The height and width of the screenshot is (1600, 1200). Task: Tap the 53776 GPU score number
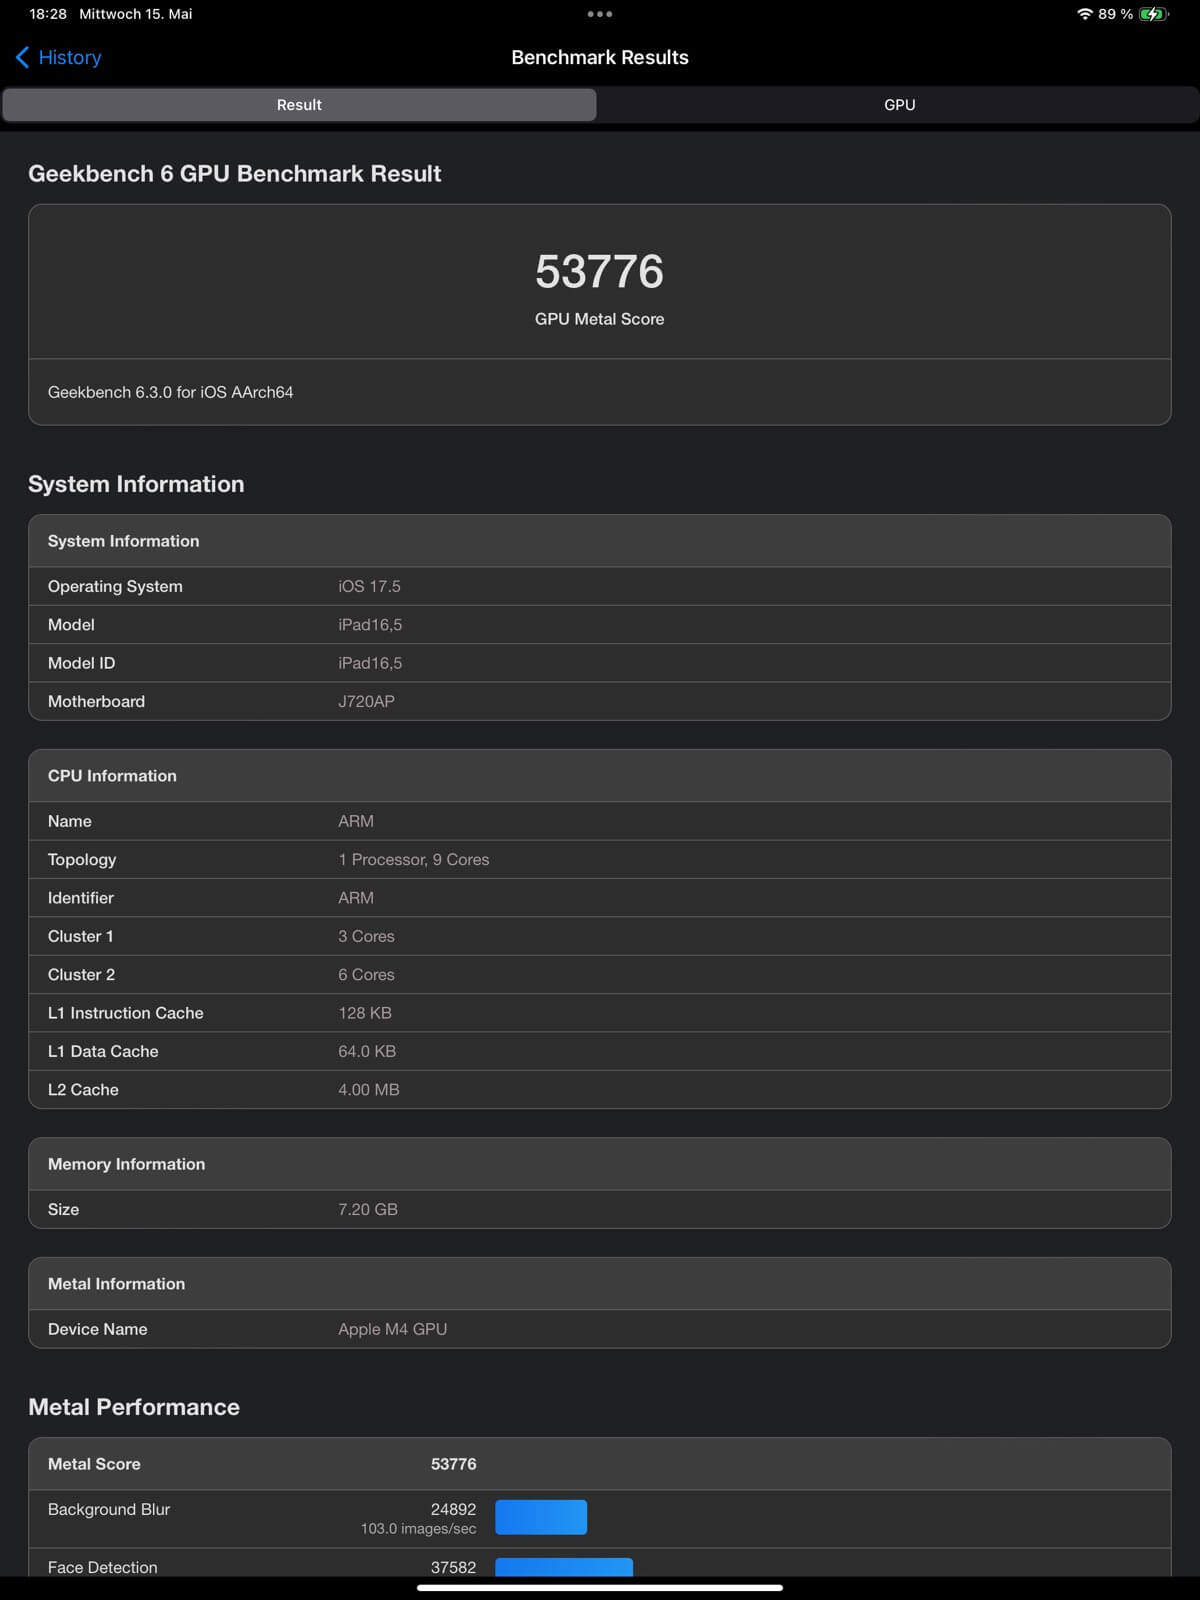coord(599,271)
